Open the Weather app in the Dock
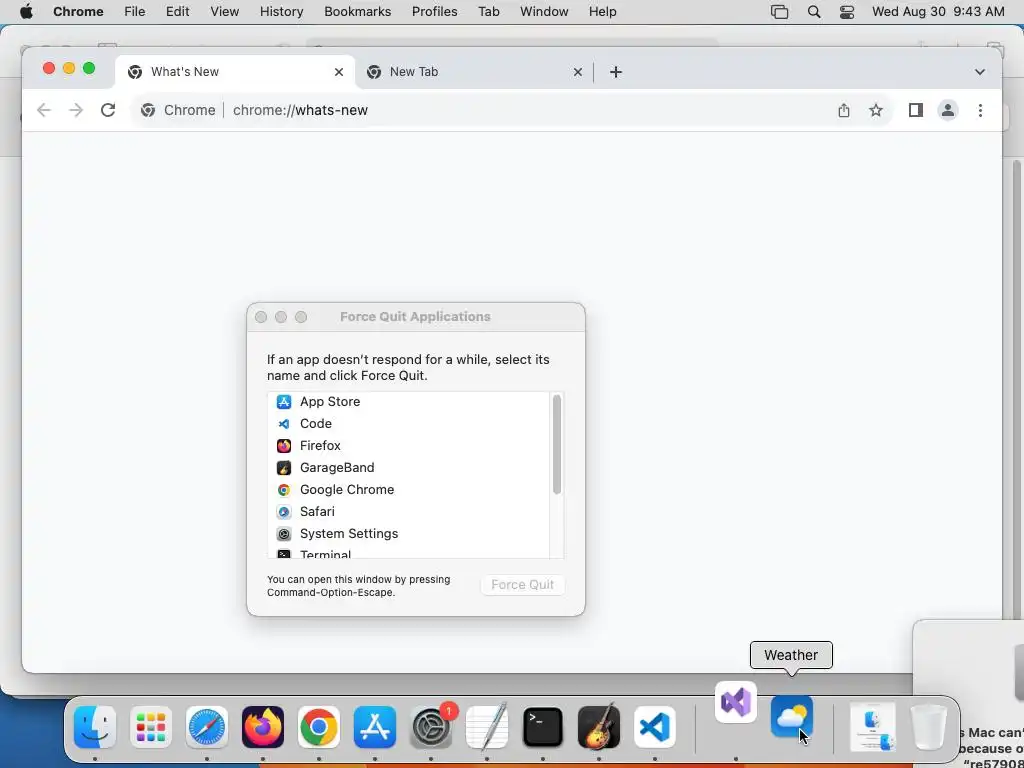Viewport: 1024px width, 768px height. [x=792, y=716]
